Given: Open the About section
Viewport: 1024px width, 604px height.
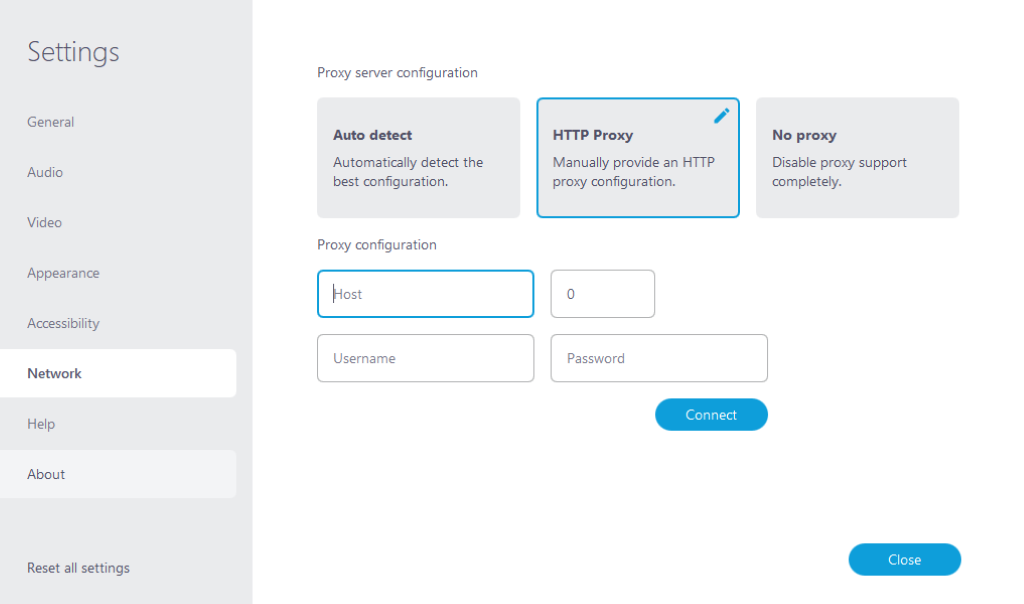Looking at the screenshot, I should [x=46, y=474].
